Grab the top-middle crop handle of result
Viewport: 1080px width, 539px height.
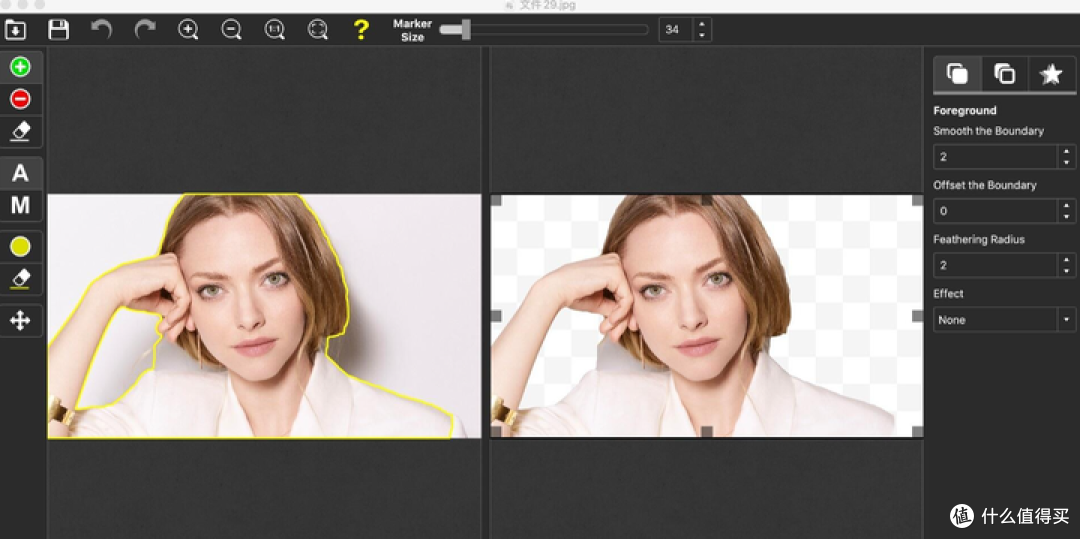[x=707, y=200]
